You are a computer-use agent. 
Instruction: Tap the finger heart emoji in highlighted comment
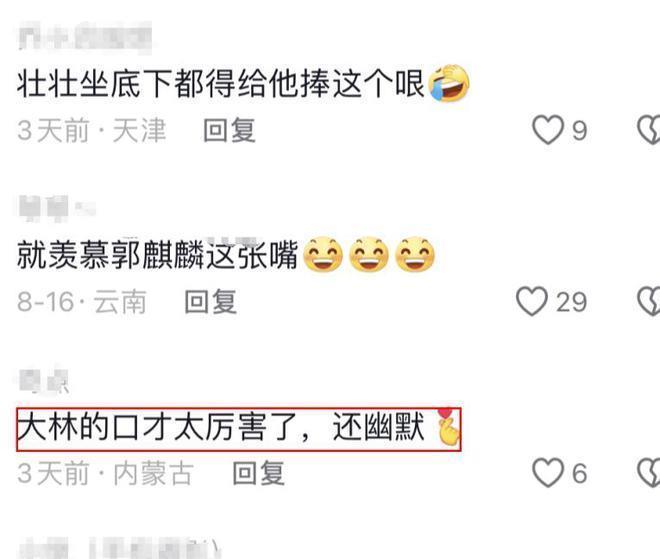448,427
